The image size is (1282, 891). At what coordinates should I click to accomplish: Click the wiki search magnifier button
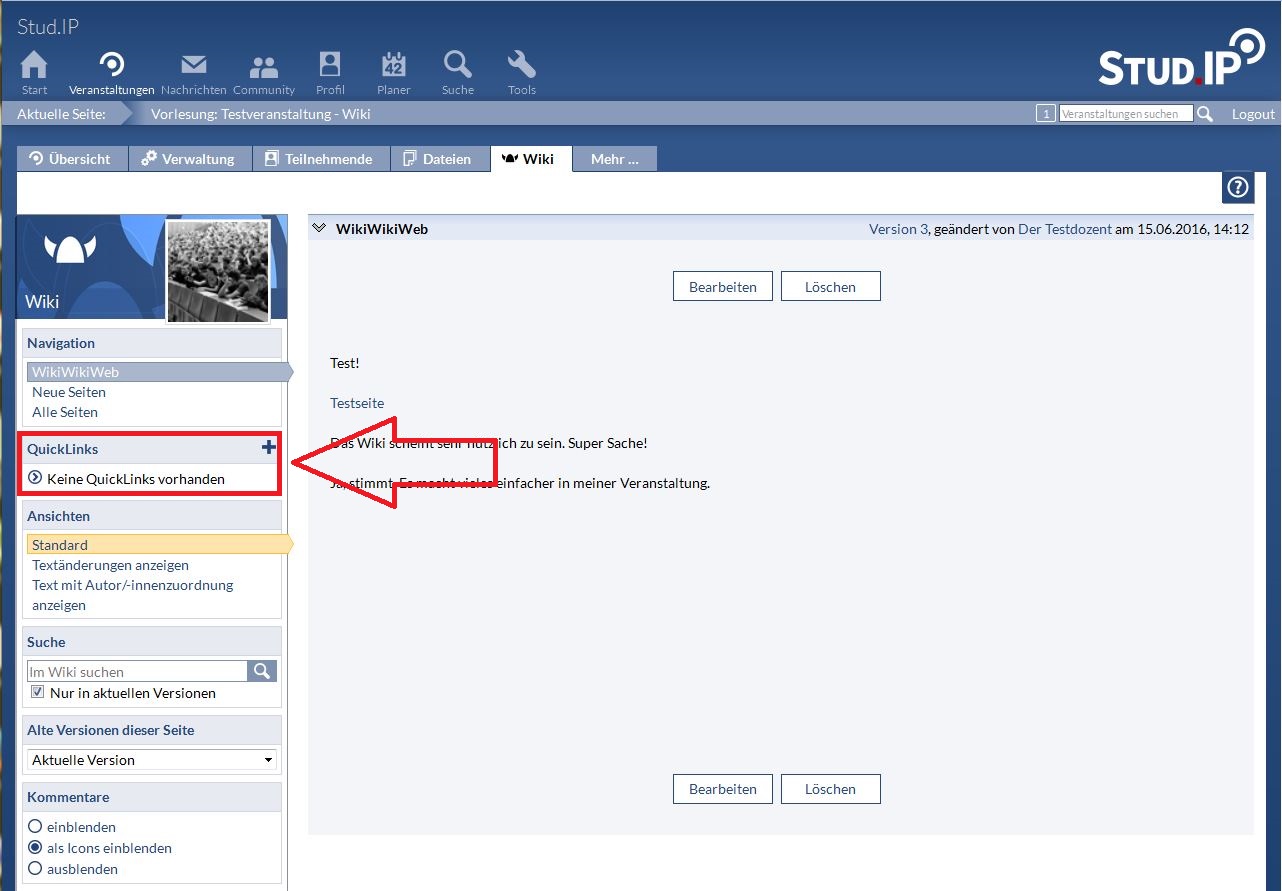point(262,671)
